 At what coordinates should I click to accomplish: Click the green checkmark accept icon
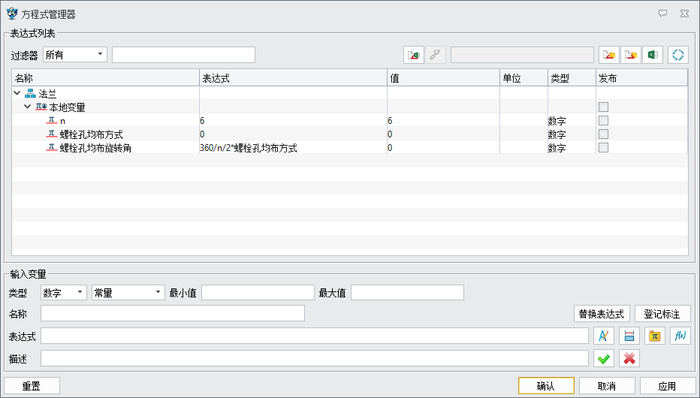click(604, 358)
